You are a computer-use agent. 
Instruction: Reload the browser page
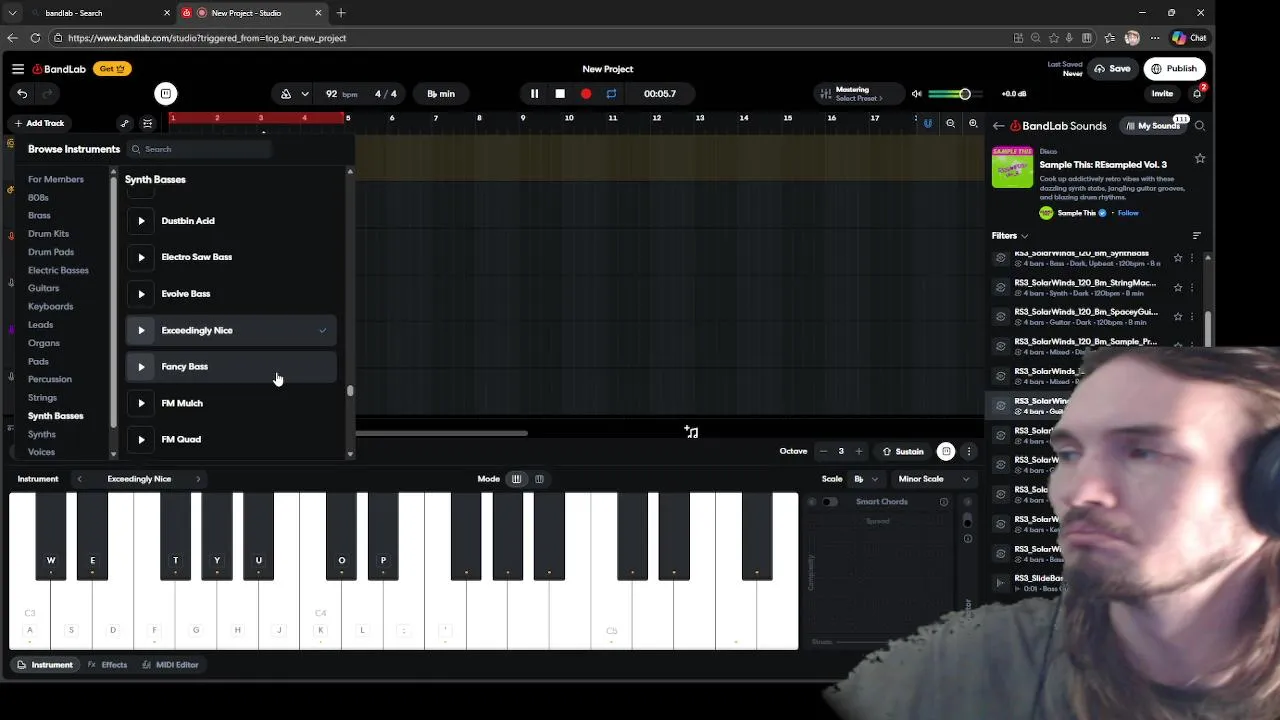tap(35, 38)
